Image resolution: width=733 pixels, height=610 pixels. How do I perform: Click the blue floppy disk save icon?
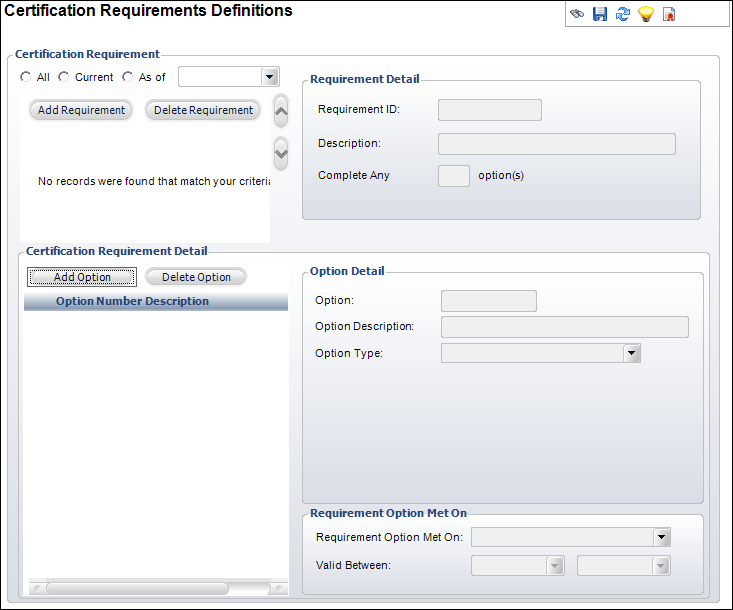600,14
